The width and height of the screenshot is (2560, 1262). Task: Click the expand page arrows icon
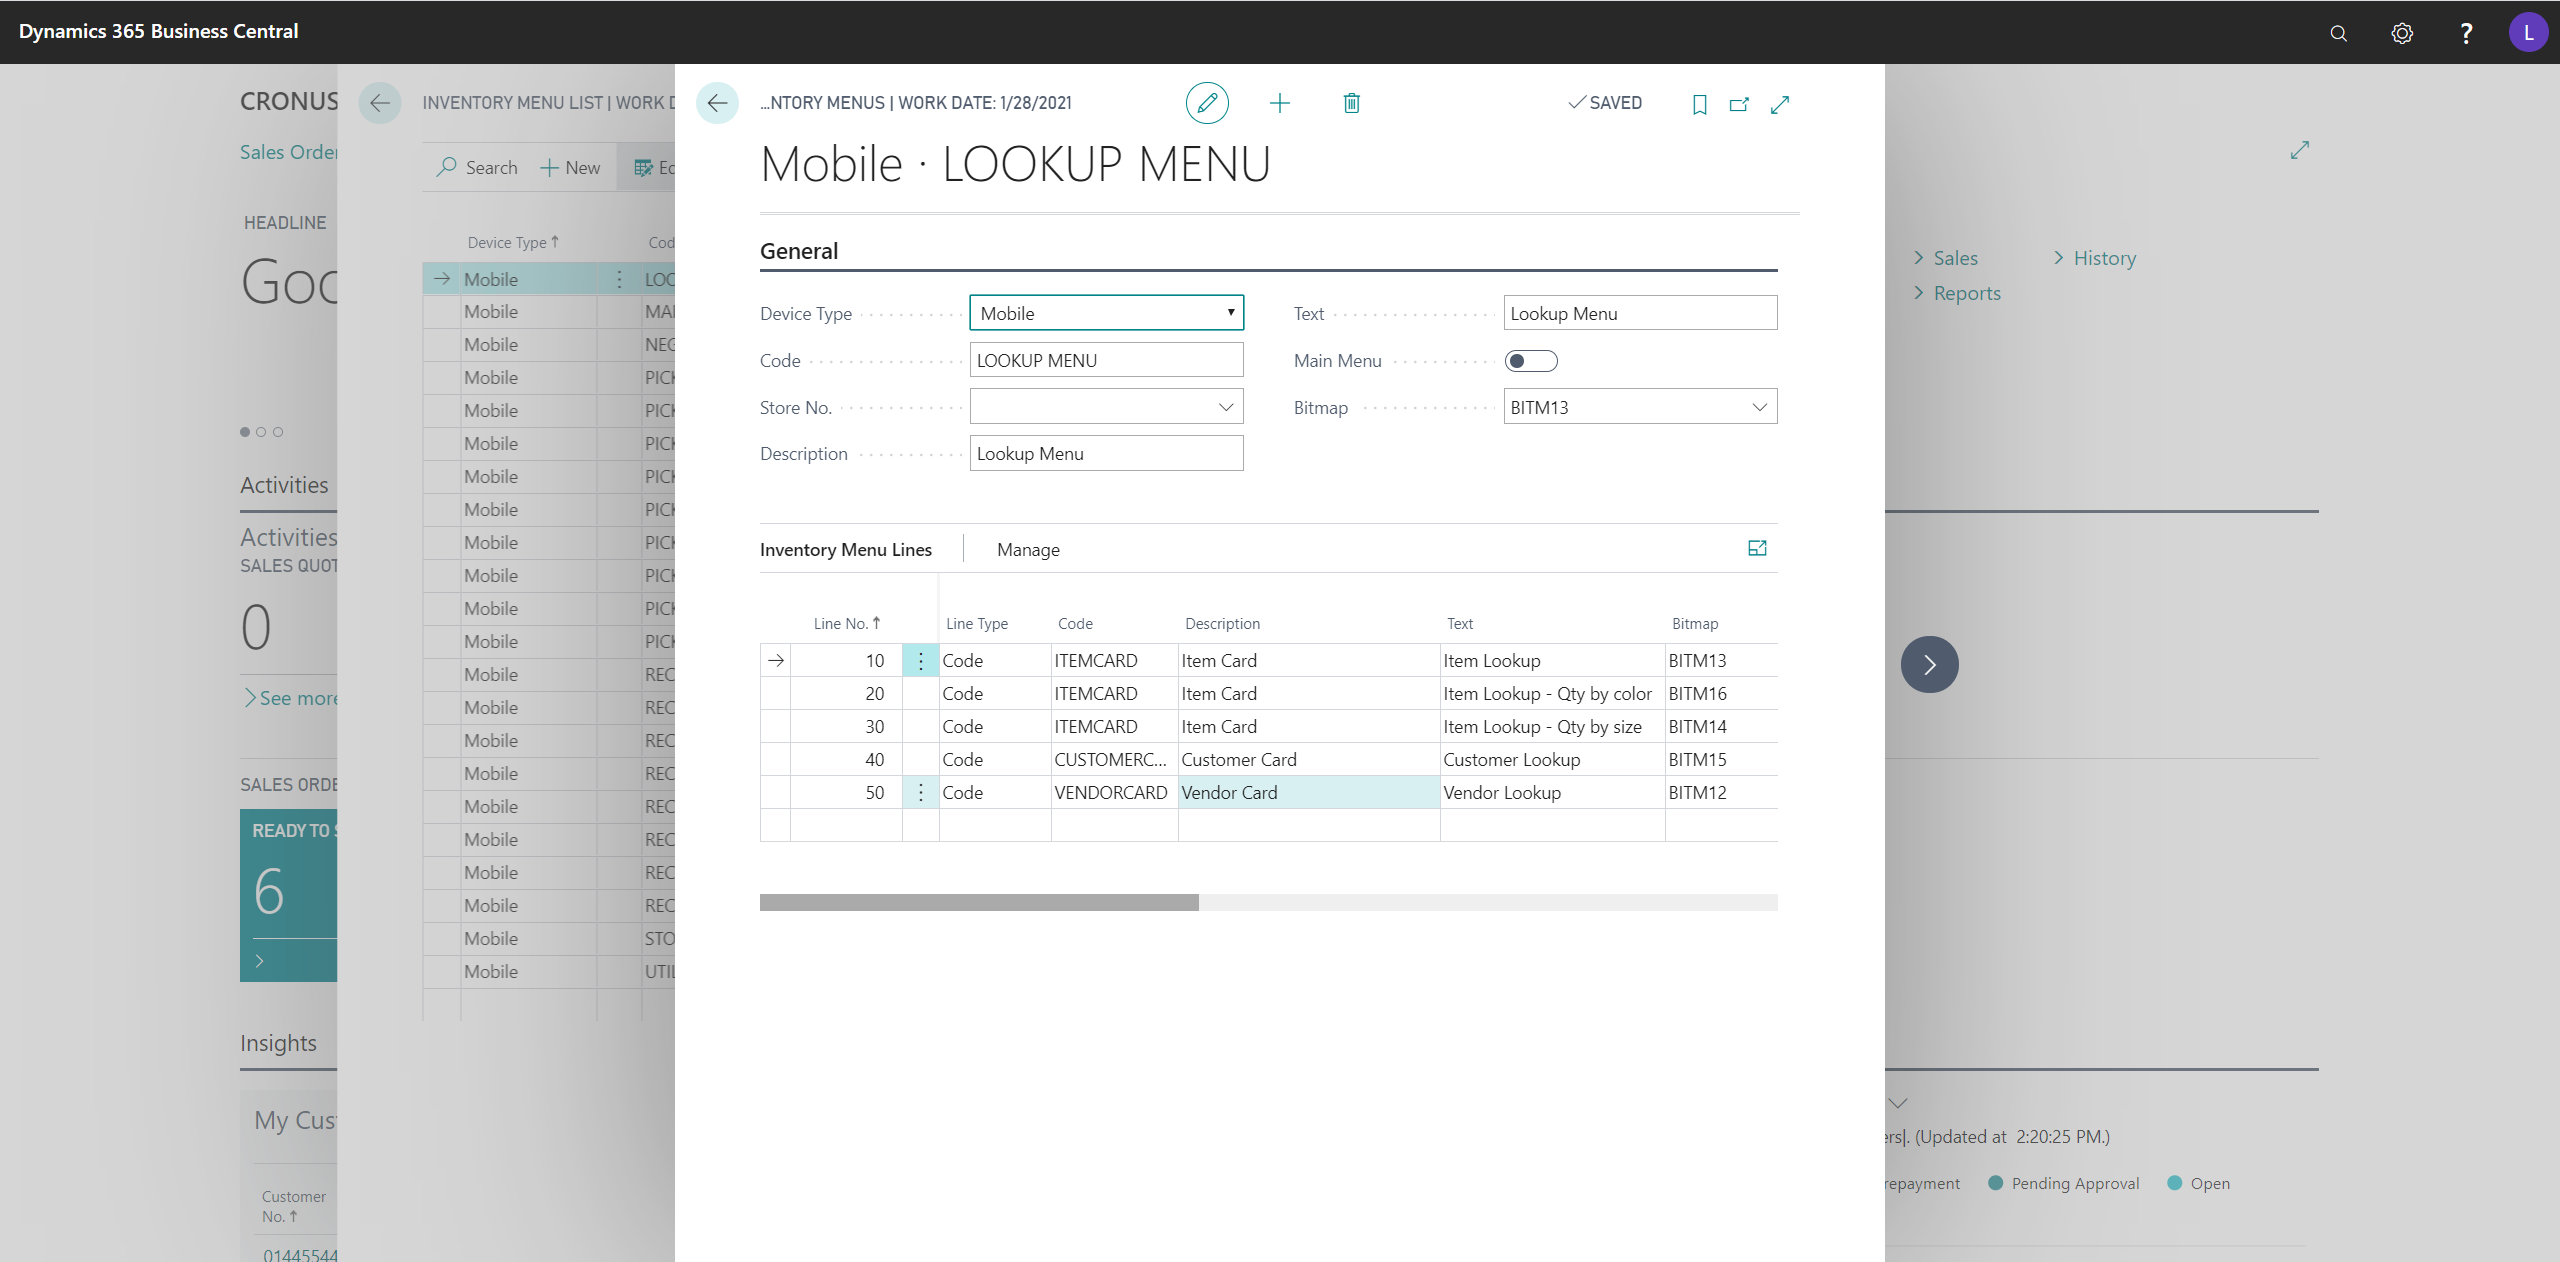(1780, 104)
